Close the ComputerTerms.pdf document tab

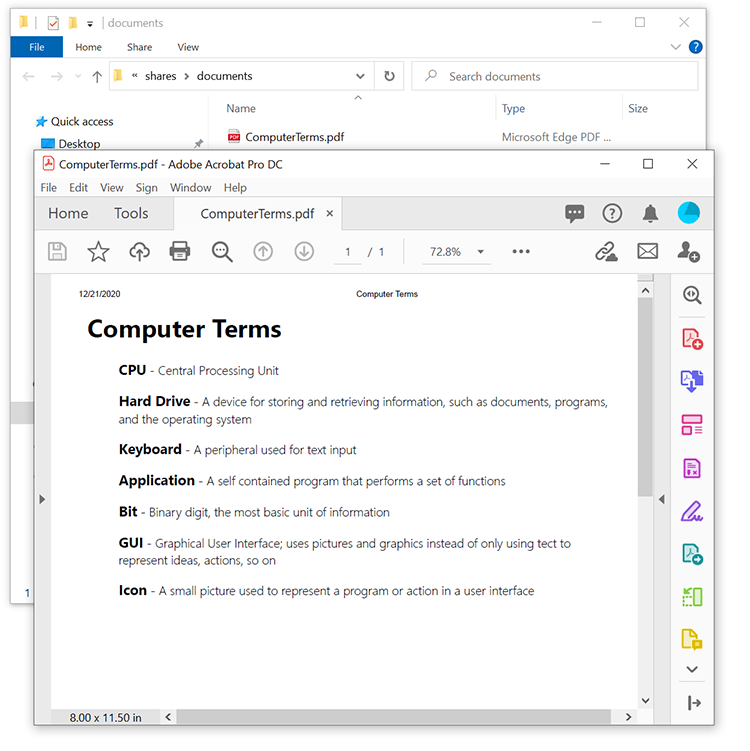click(x=330, y=214)
